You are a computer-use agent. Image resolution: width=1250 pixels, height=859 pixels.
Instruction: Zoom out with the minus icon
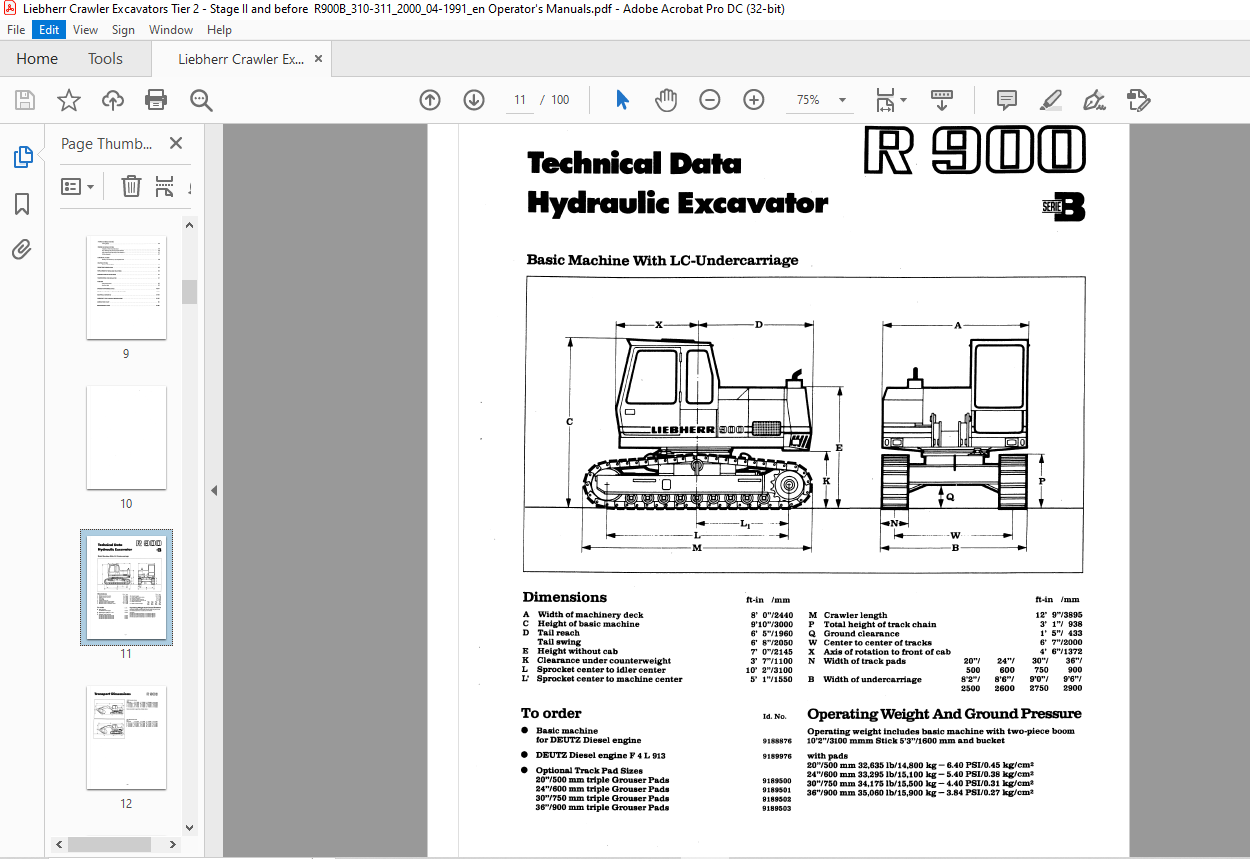(710, 100)
